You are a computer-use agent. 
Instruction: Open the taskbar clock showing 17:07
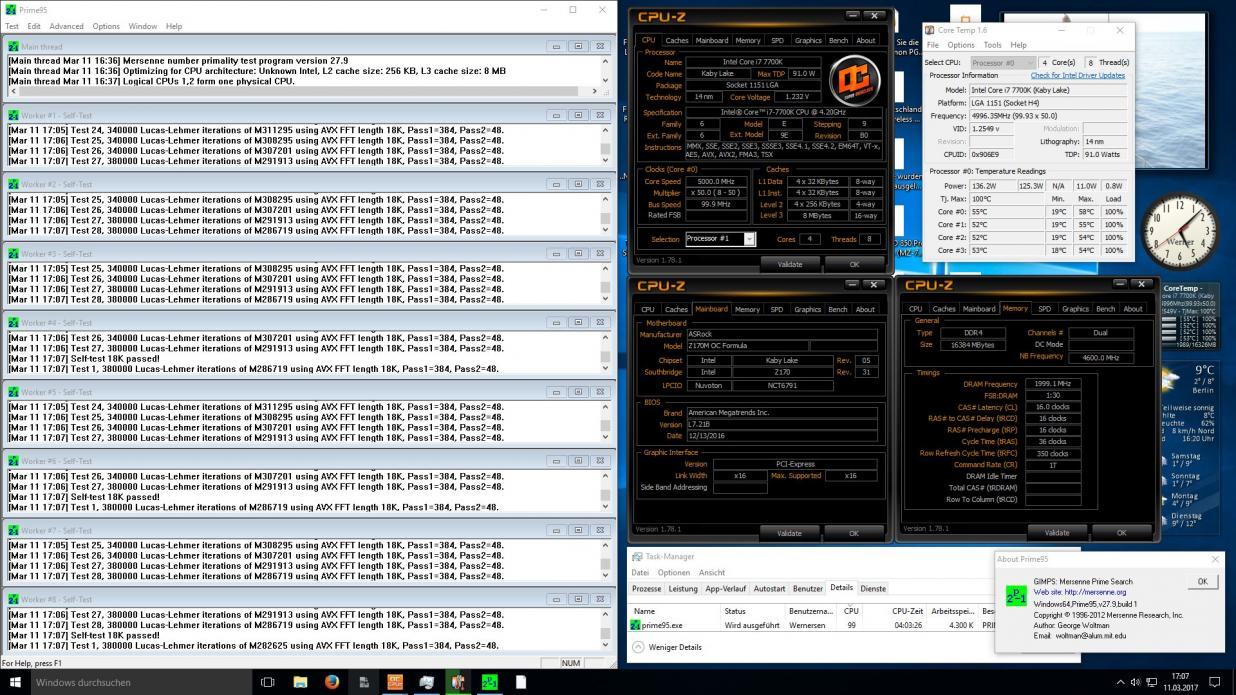pos(1180,682)
